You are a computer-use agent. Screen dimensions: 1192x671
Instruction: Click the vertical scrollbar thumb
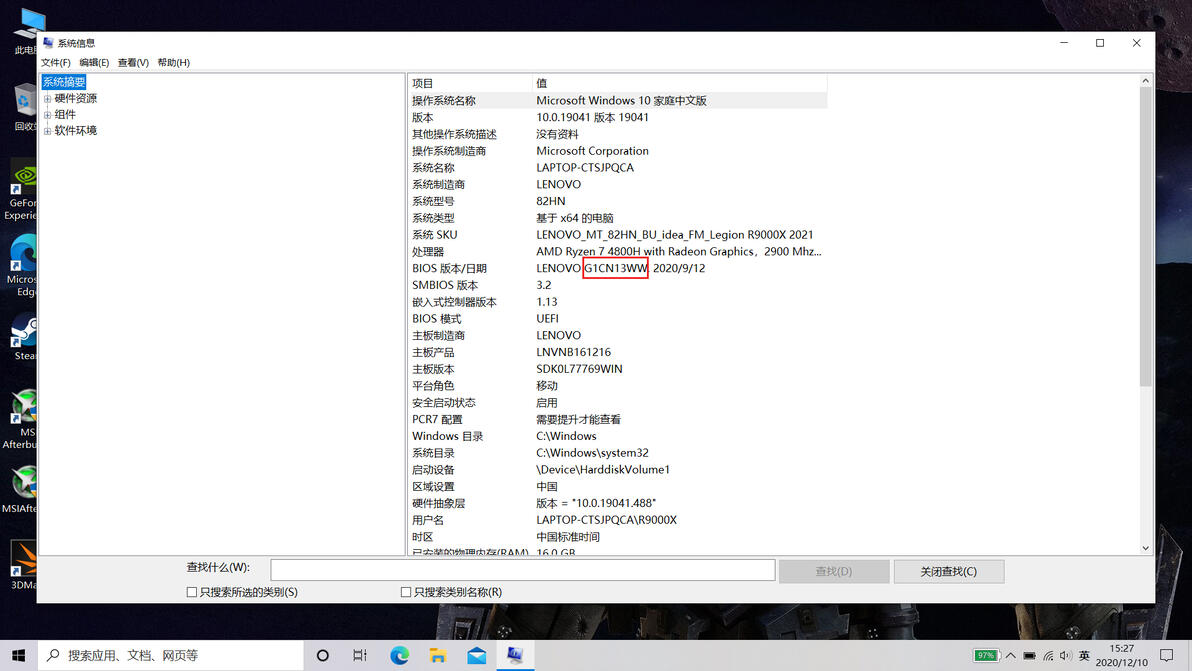(1146, 236)
